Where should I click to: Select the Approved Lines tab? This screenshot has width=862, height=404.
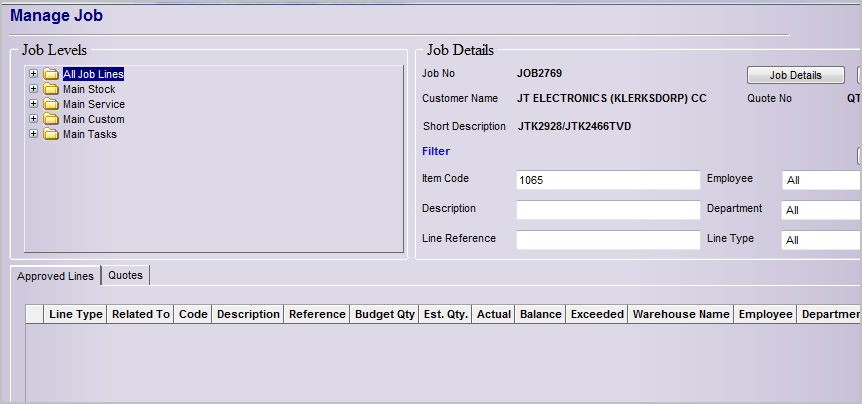56,276
